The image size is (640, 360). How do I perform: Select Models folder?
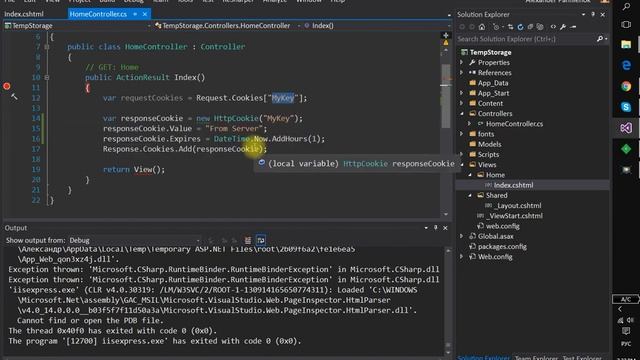coord(489,144)
